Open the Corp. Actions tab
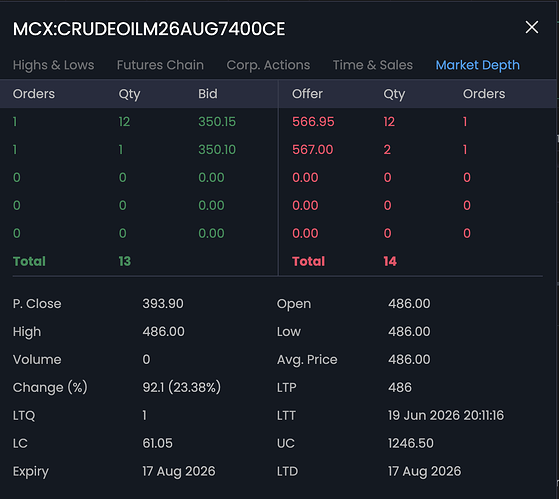 click(x=268, y=65)
